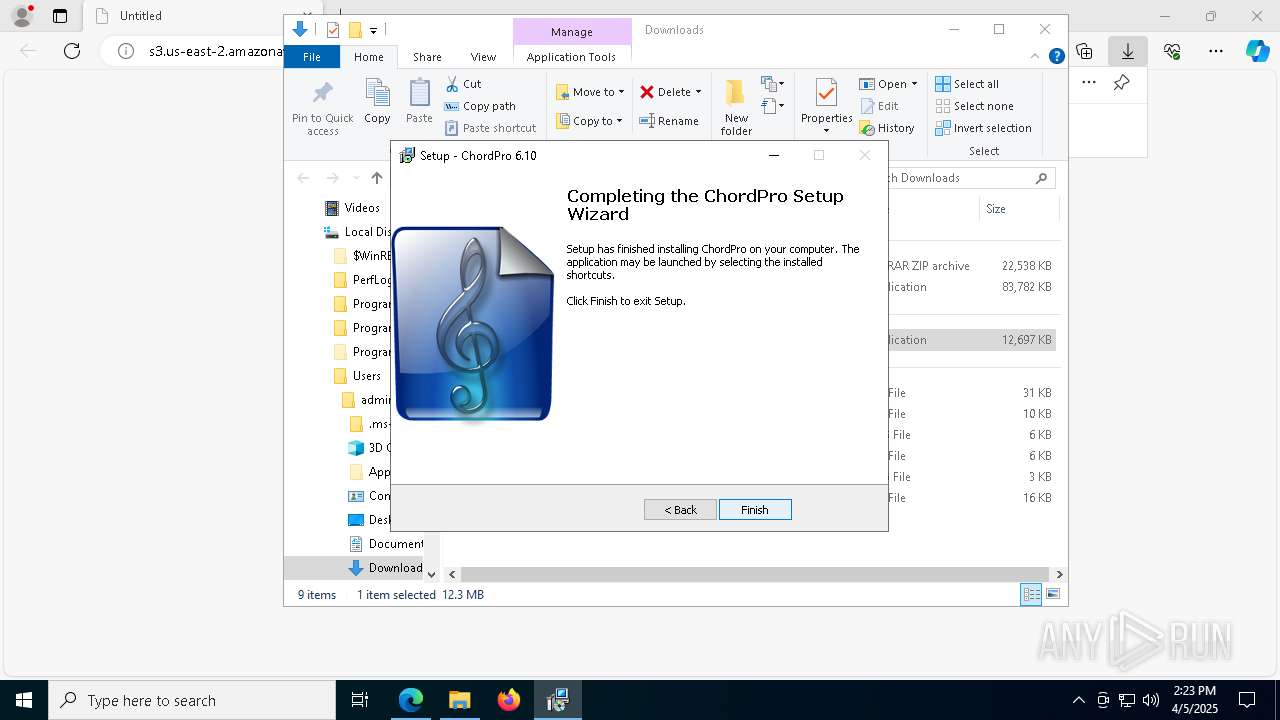Click the Manage contextual tab
The image size is (1280, 720).
(x=572, y=32)
